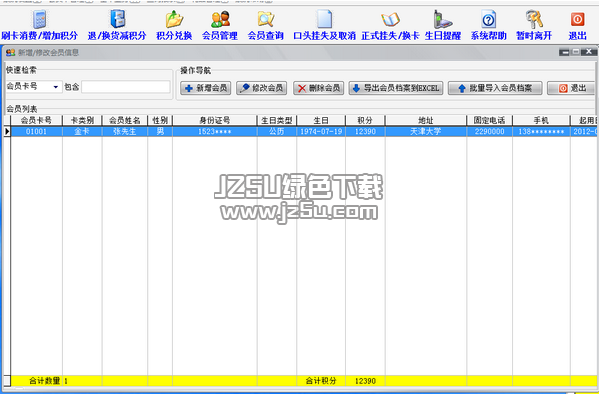Open 刷卡消费/增加积分 calculator icon
Screen dimensions: 599x394
coord(39,19)
